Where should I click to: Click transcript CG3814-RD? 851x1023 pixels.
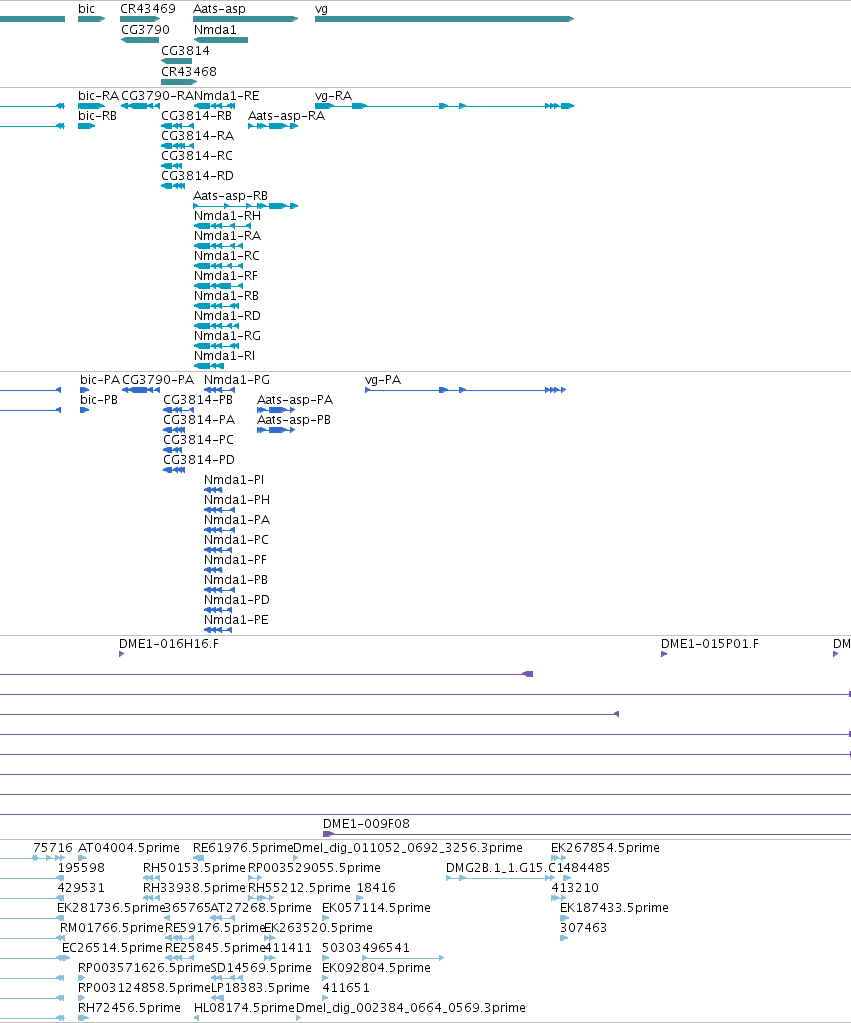[173, 186]
